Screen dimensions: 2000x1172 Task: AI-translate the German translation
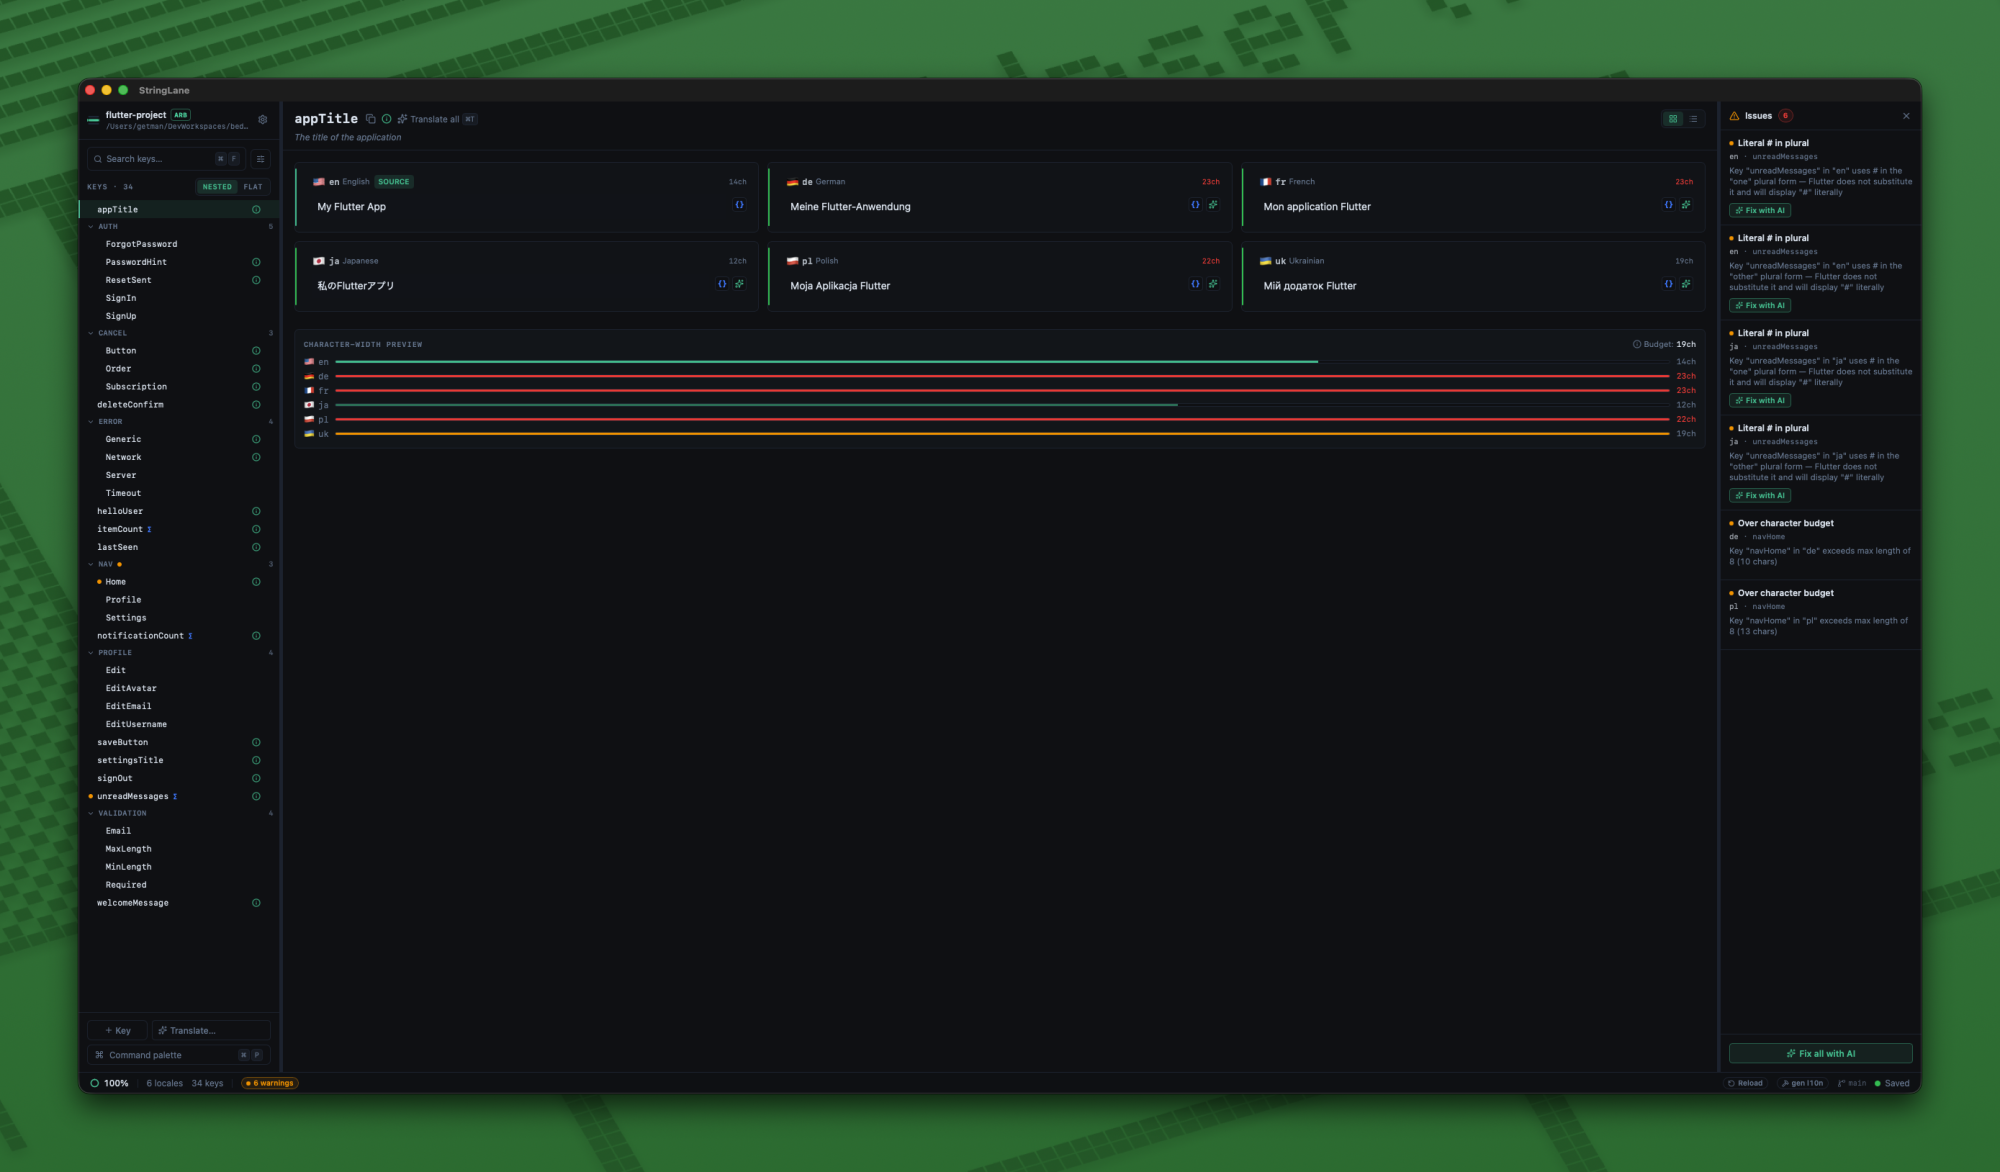click(1213, 205)
